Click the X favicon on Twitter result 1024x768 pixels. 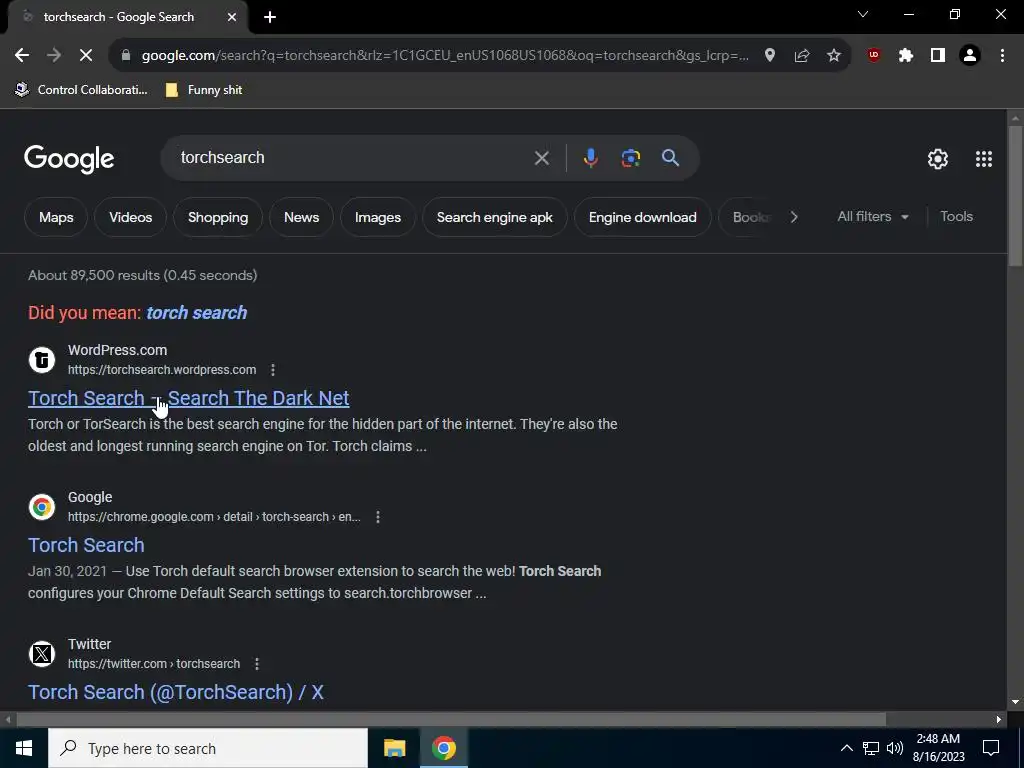point(42,654)
